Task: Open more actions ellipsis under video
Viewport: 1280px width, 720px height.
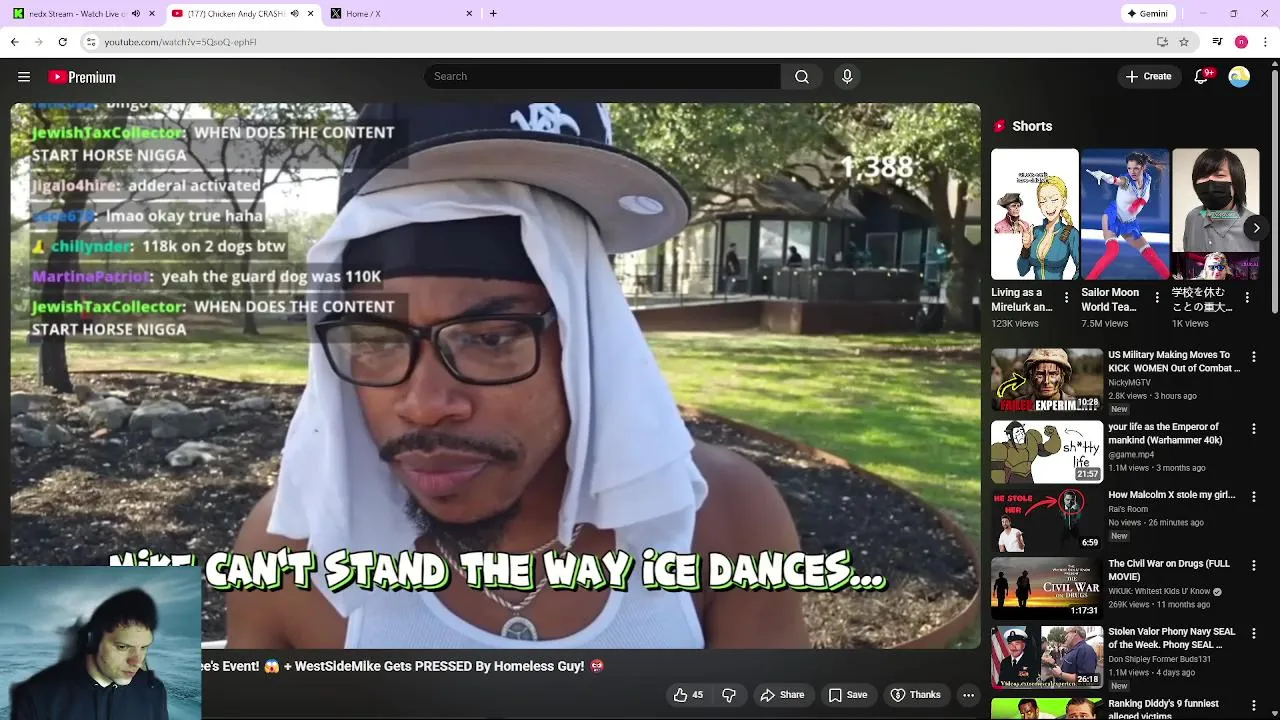Action: click(968, 695)
